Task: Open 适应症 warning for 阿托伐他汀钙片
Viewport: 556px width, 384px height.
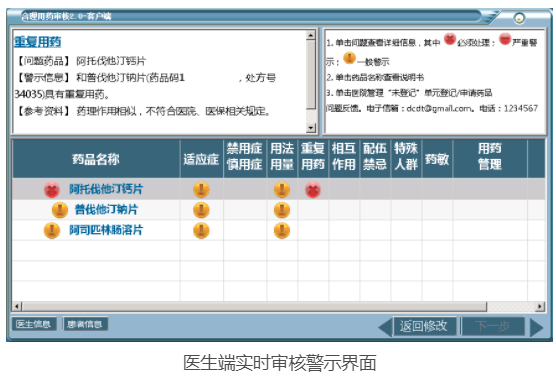Action: [201, 190]
